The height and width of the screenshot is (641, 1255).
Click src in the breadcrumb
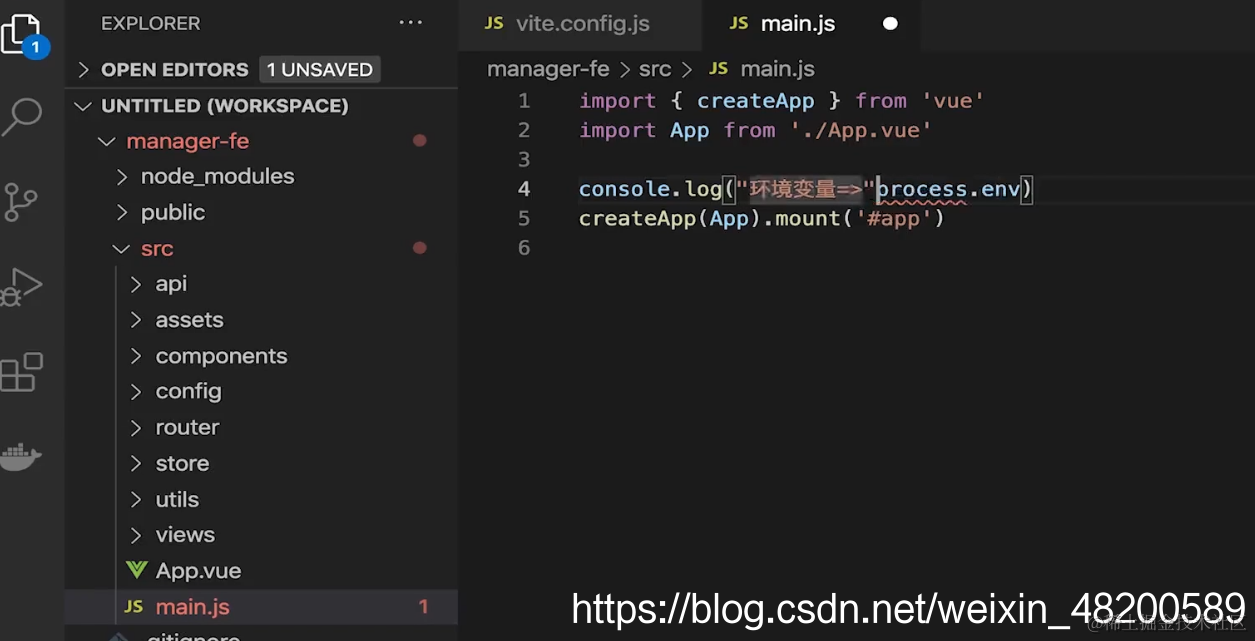click(655, 69)
